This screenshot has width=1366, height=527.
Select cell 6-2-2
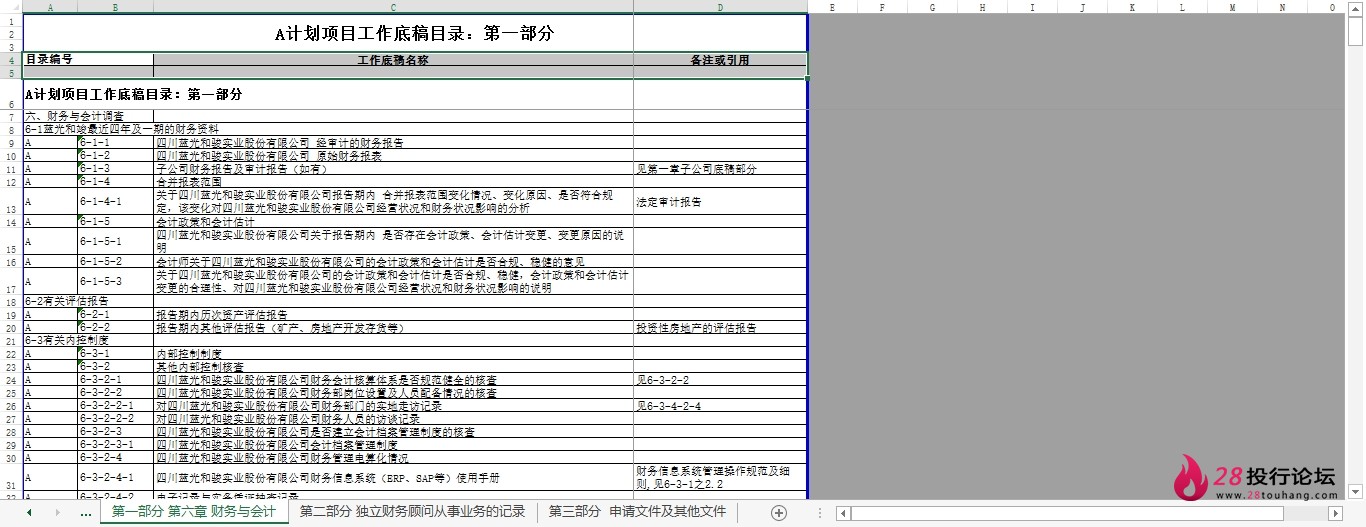(x=115, y=327)
